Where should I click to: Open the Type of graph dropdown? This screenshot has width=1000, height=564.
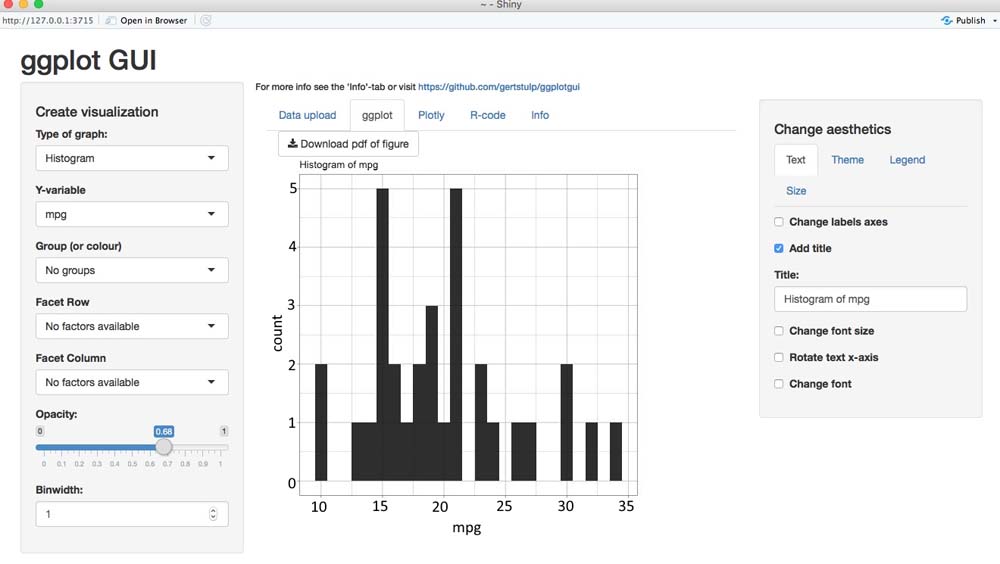131,158
